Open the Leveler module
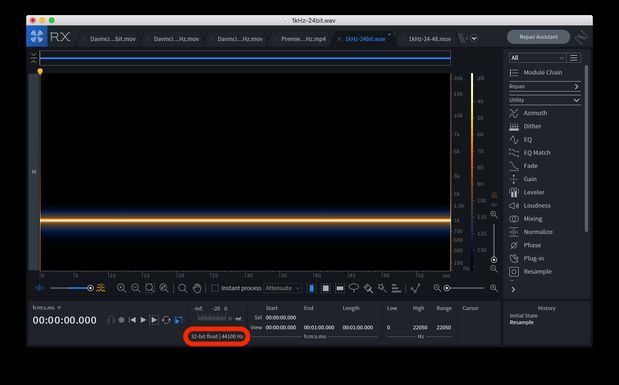The height and width of the screenshot is (385, 619). click(527, 192)
